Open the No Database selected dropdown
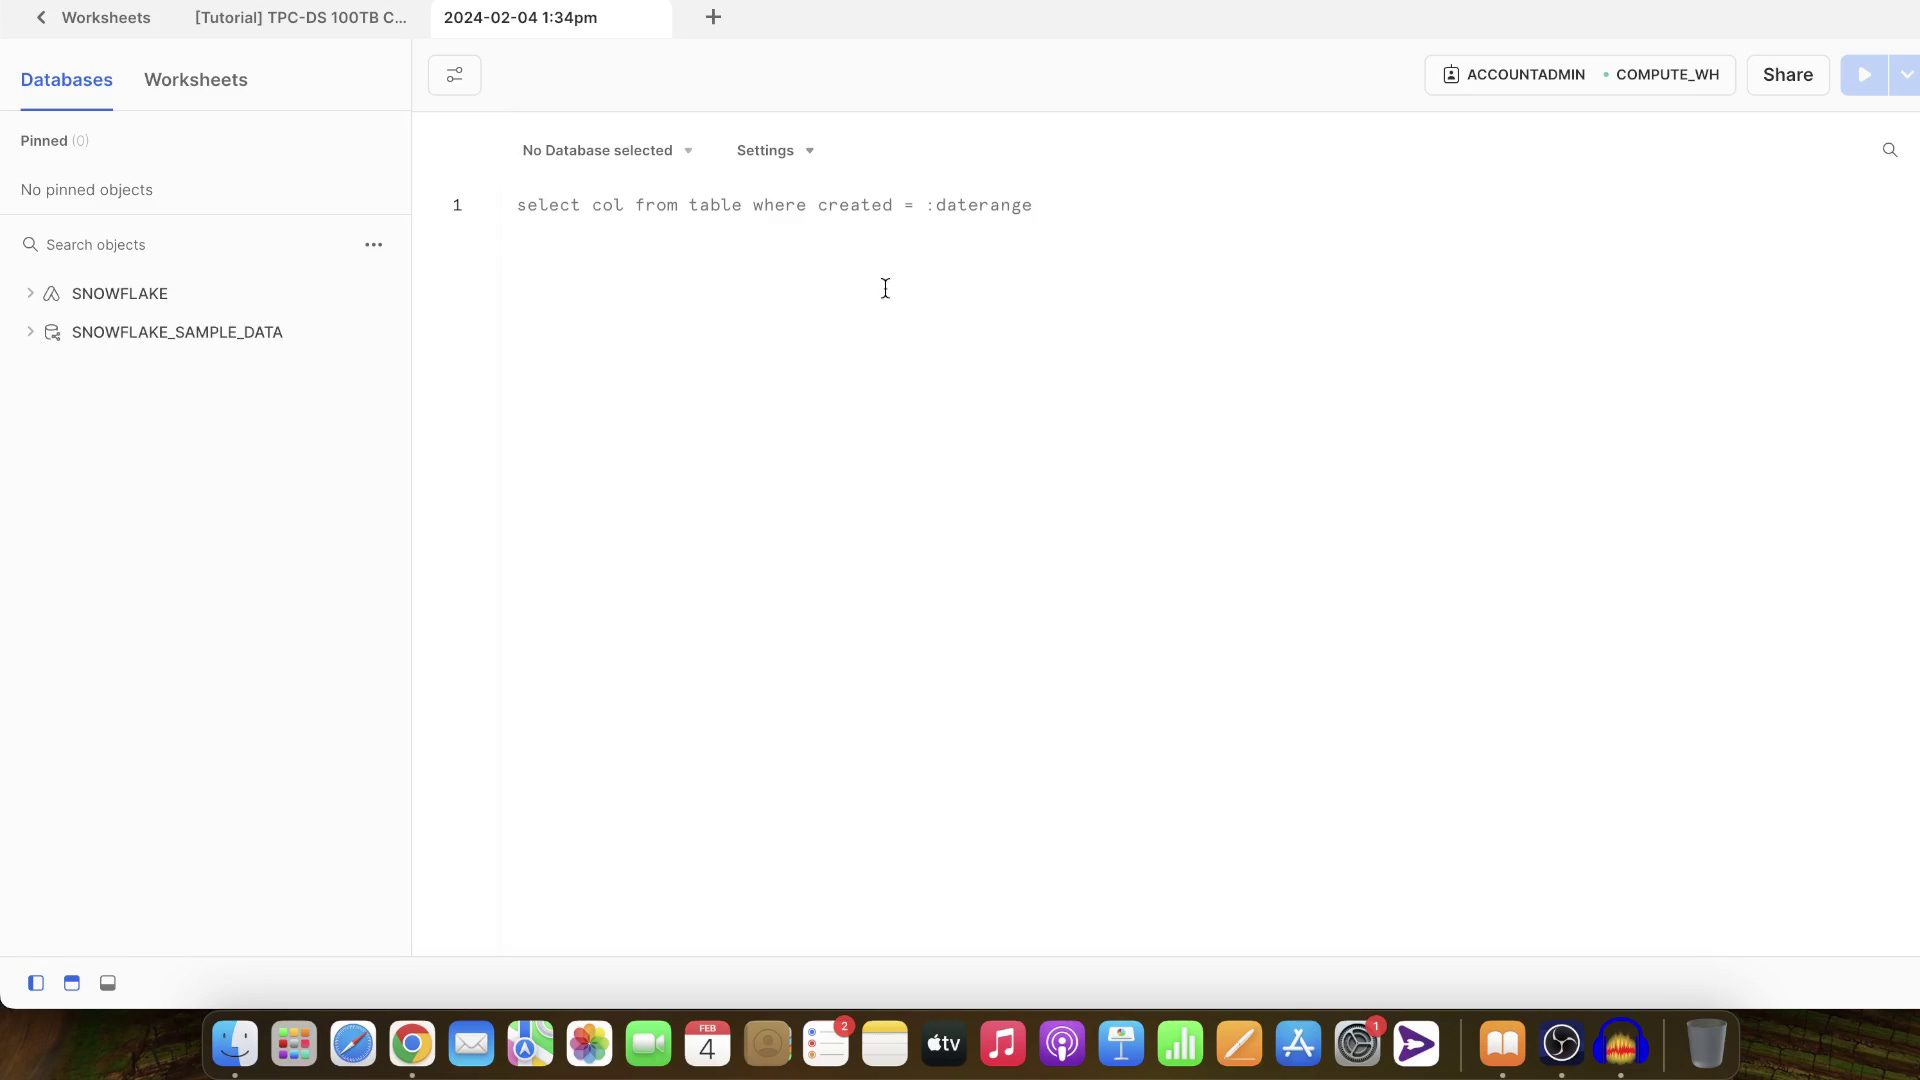Image resolution: width=1920 pixels, height=1080 pixels. pos(607,150)
